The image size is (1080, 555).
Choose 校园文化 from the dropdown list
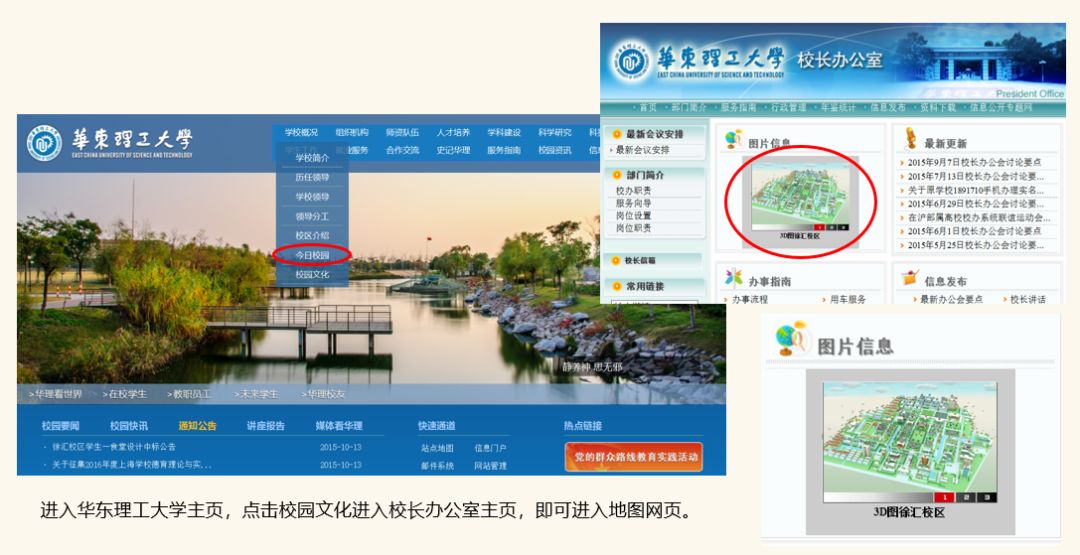312,274
